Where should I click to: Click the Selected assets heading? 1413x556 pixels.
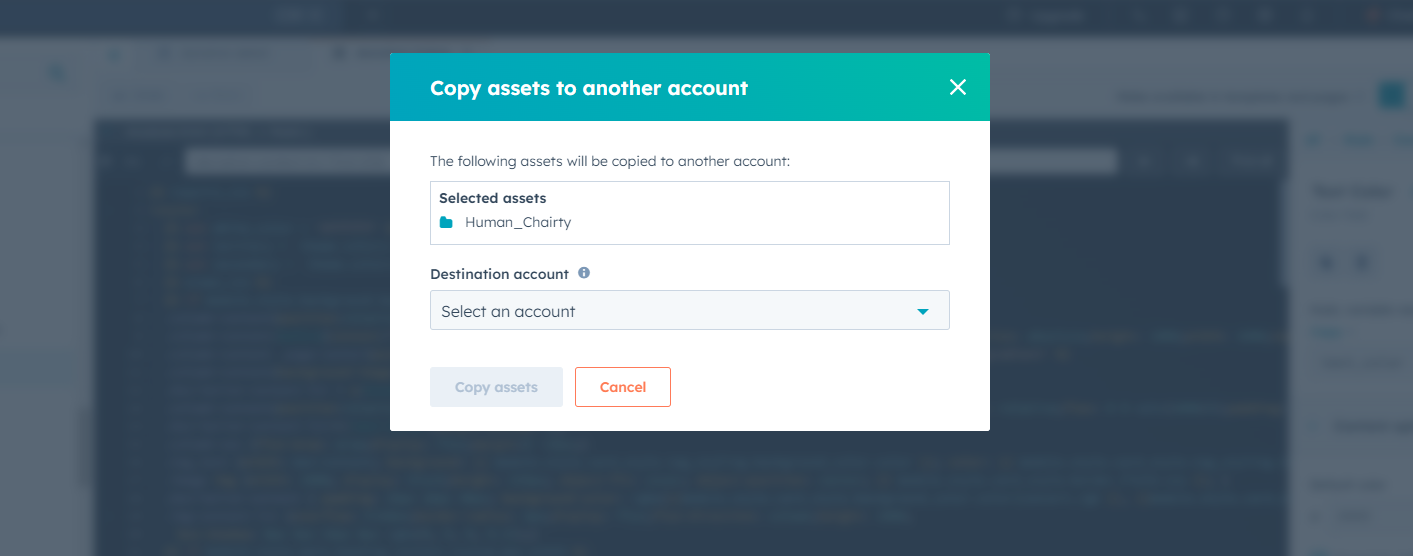tap(492, 198)
